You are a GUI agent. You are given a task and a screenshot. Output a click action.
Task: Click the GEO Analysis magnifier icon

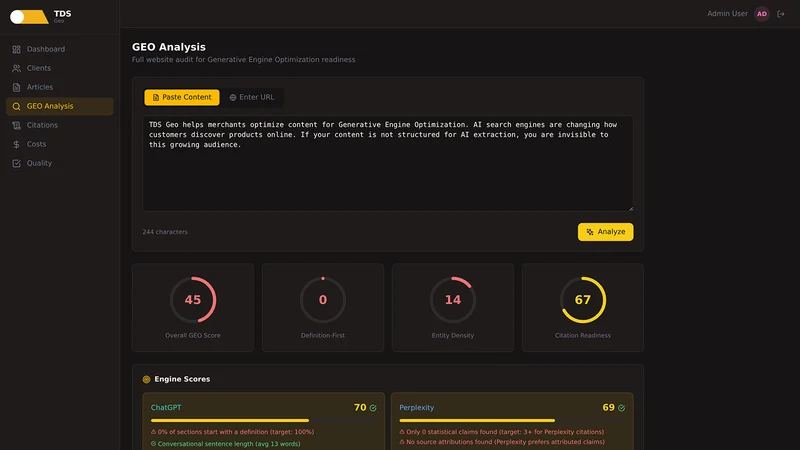(16, 106)
